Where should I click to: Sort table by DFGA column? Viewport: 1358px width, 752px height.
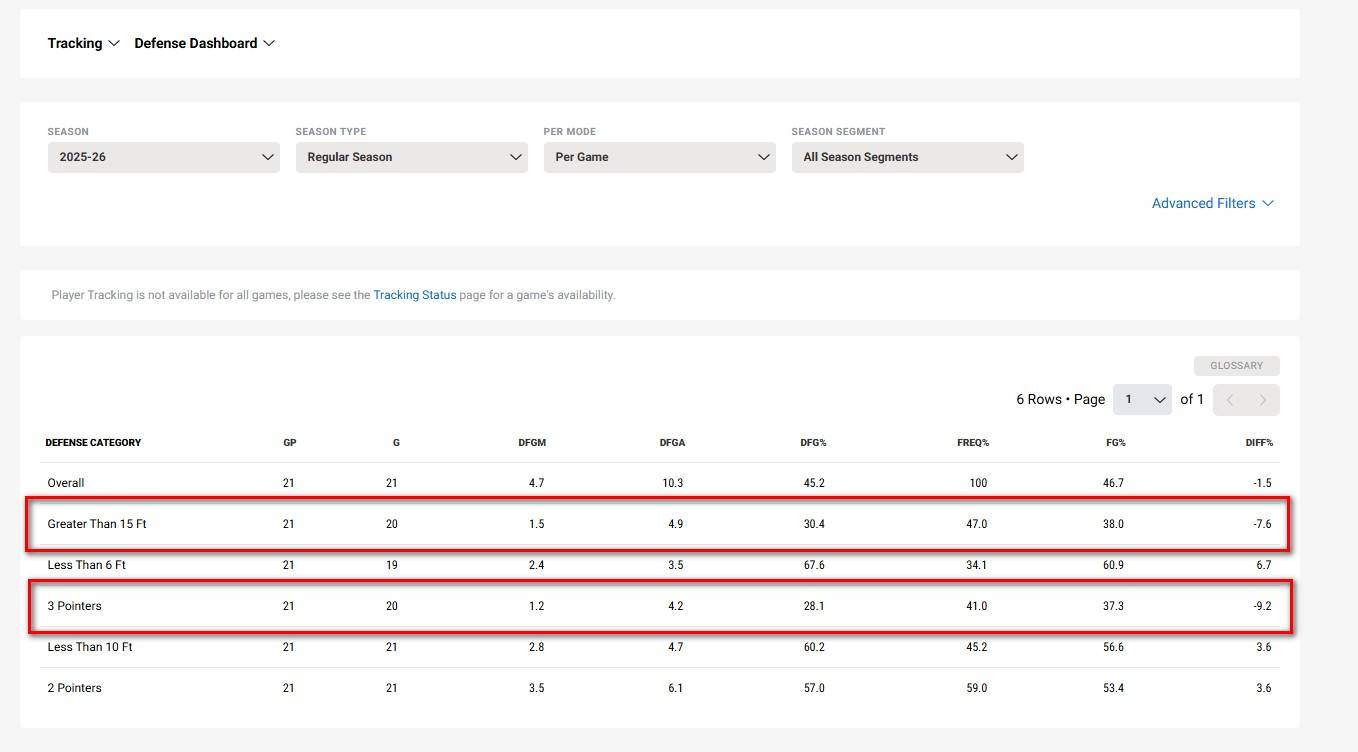pyautogui.click(x=672, y=442)
